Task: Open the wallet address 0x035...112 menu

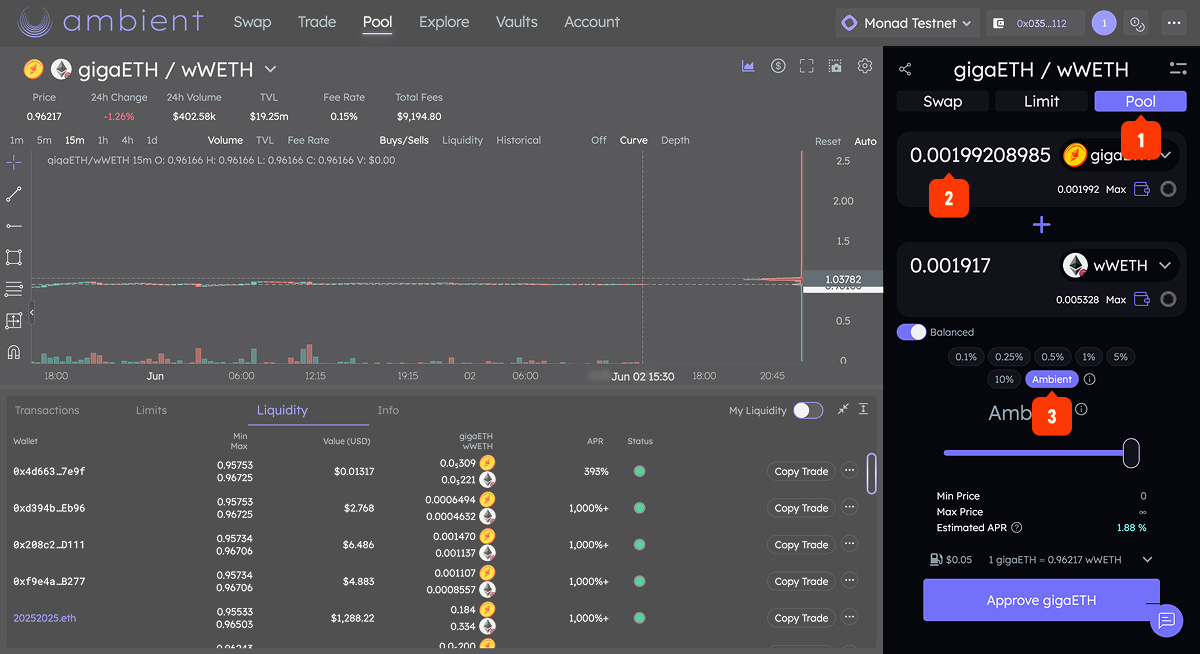Action: click(x=1035, y=23)
